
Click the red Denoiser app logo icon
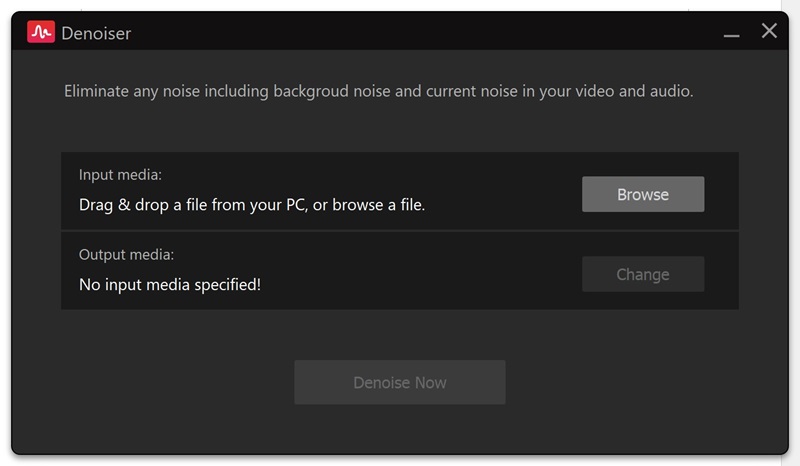pos(41,32)
